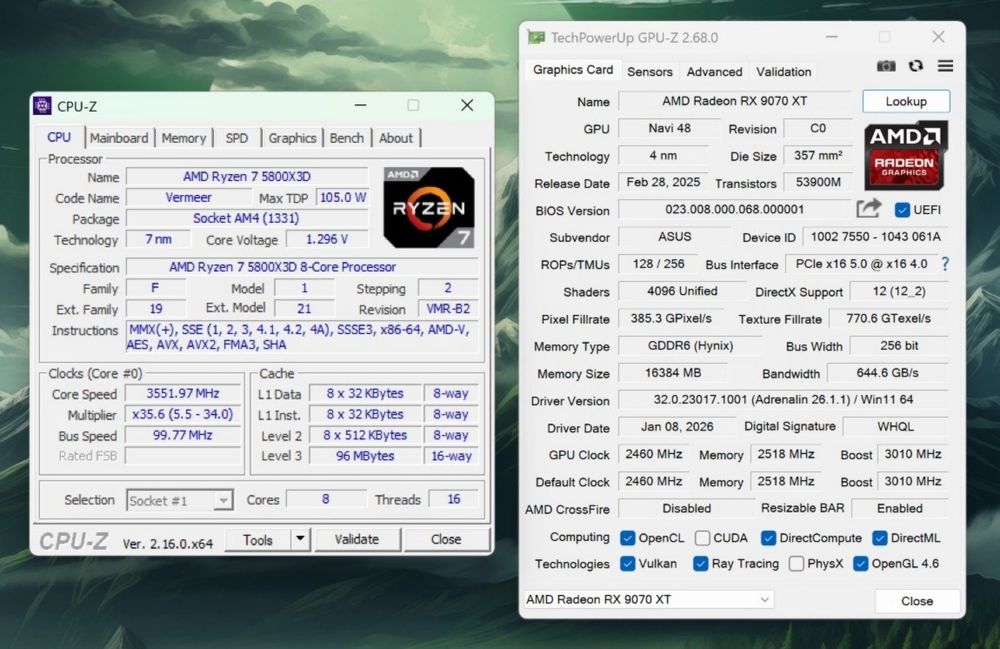Take a GPU-Z screenshot with the camera icon
1000x649 pixels.
click(x=886, y=66)
